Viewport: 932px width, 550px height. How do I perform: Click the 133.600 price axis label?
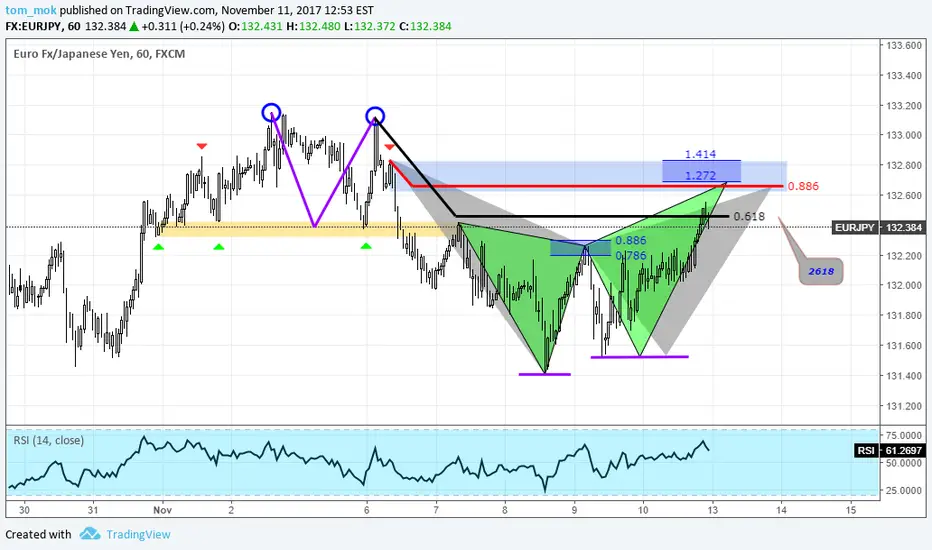[904, 46]
